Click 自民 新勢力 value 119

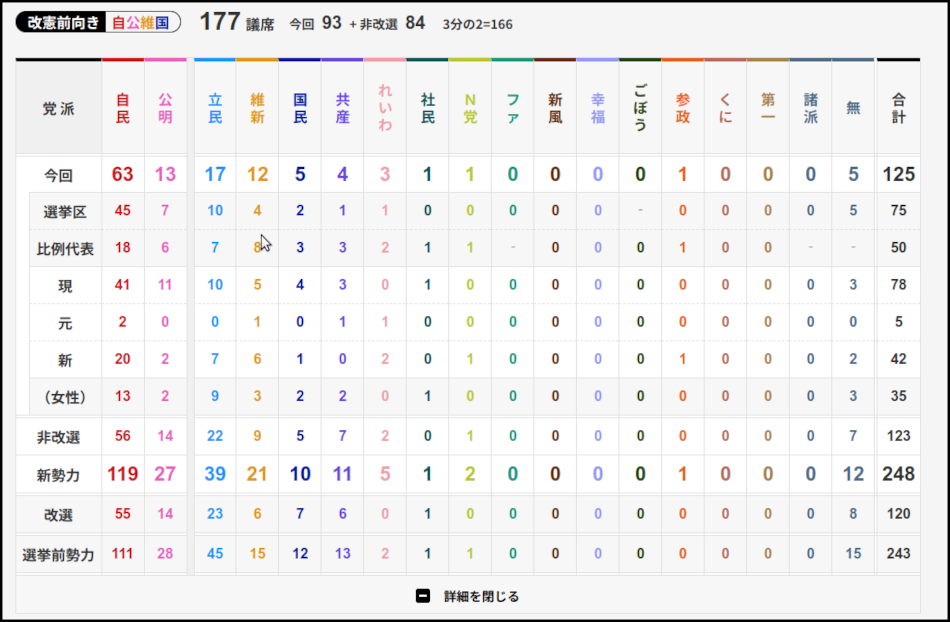tap(122, 474)
